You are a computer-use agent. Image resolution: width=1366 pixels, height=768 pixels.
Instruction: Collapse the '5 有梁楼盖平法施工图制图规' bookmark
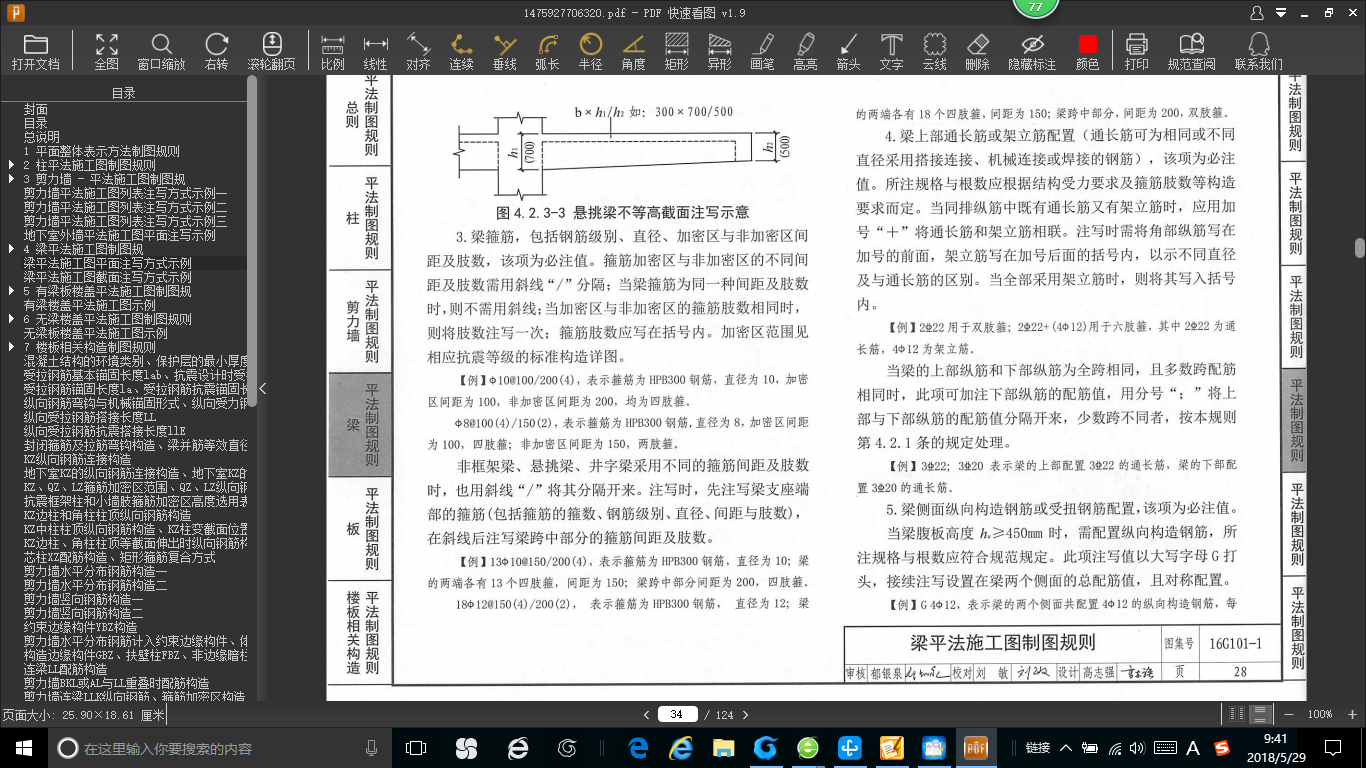tap(11, 291)
